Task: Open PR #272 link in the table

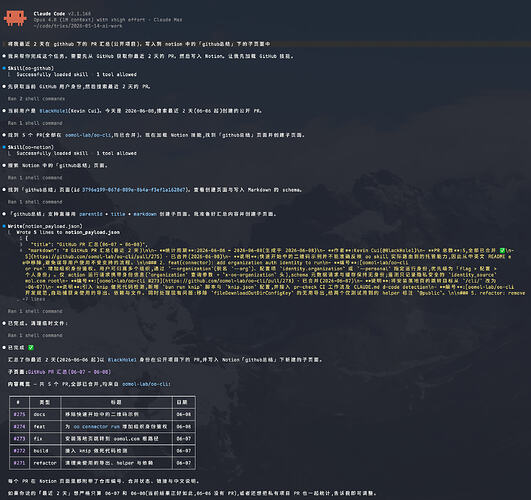Action: click(19, 451)
